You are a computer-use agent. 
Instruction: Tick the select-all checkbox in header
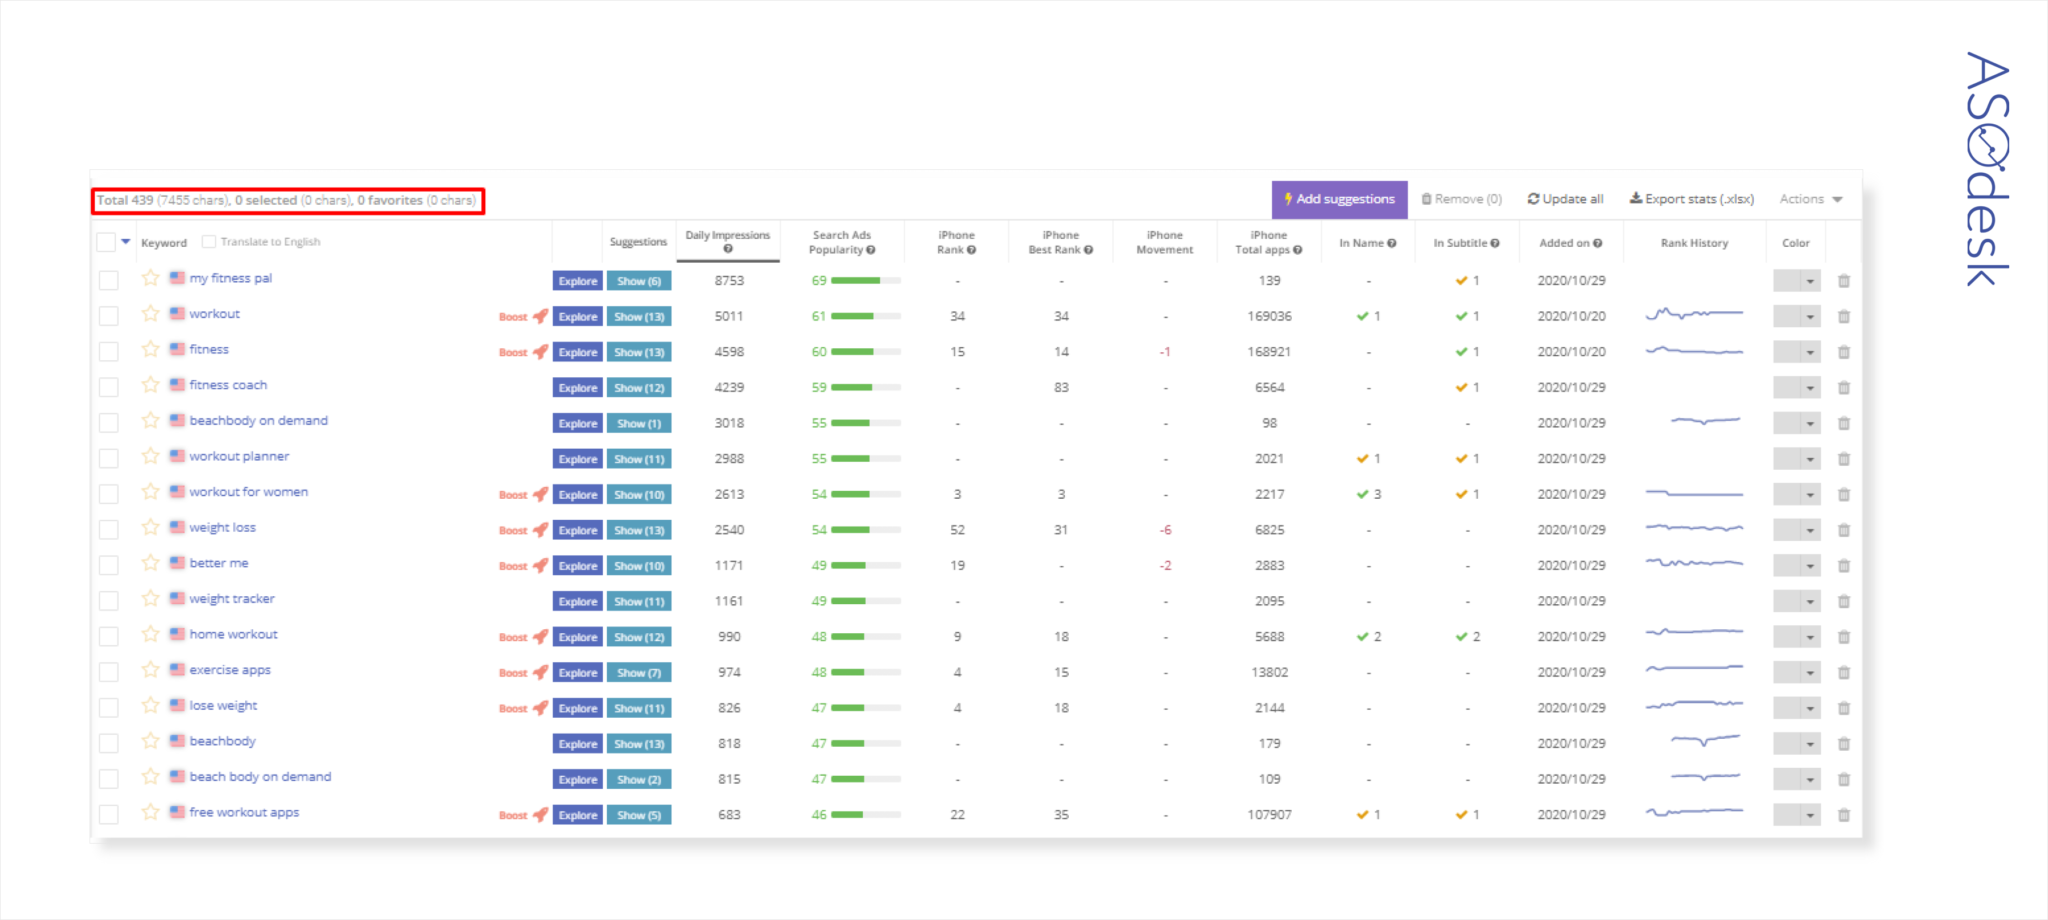(x=106, y=242)
